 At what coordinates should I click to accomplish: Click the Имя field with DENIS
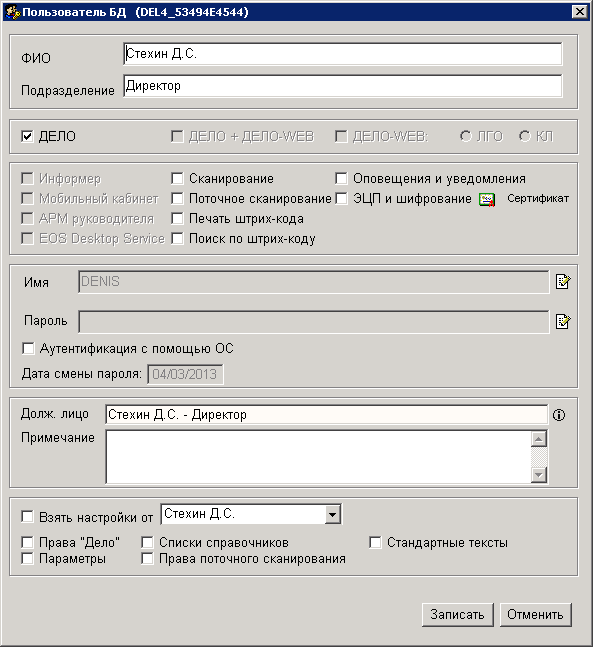pos(314,282)
